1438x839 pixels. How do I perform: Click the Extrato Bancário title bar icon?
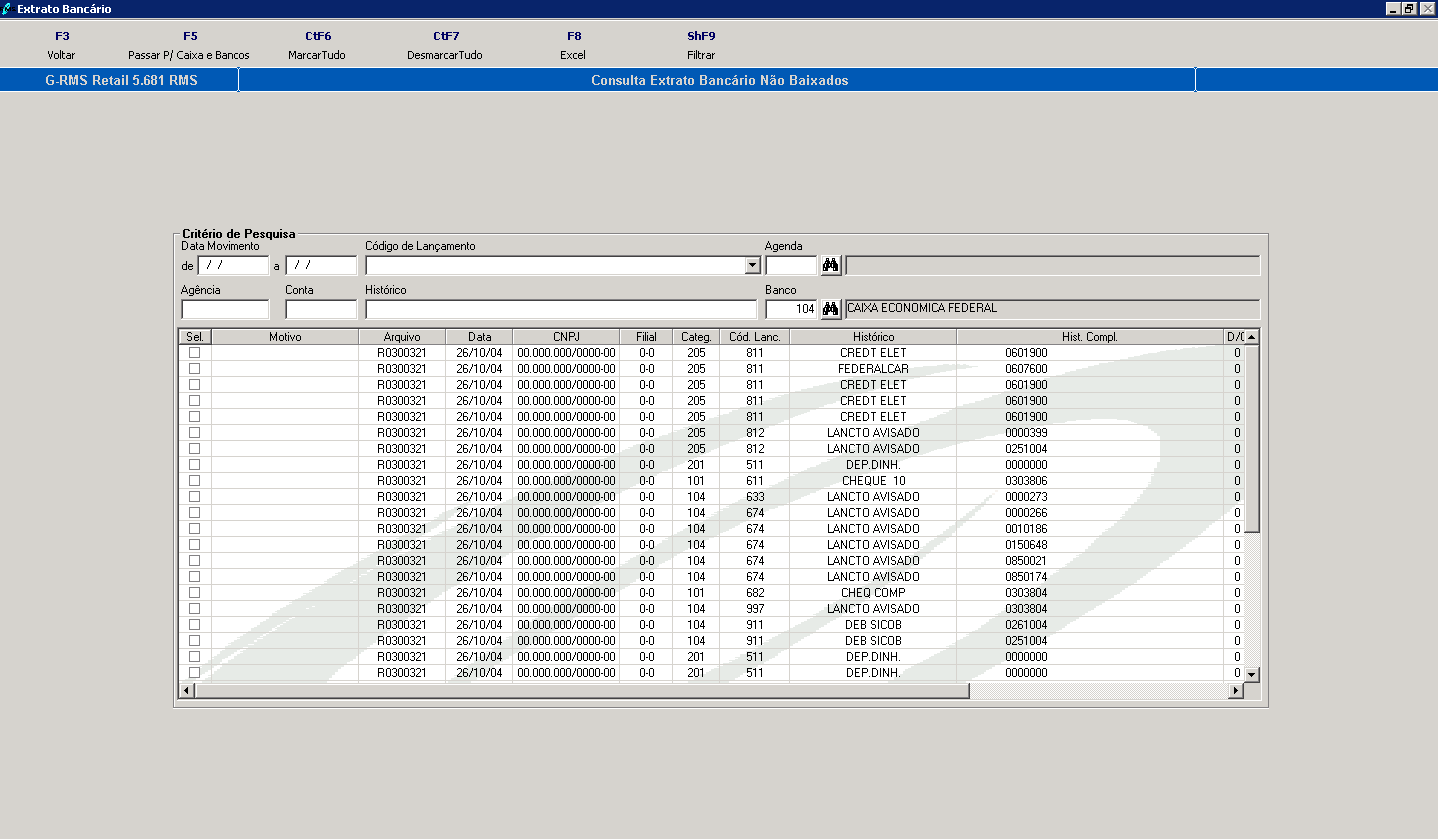pyautogui.click(x=8, y=8)
